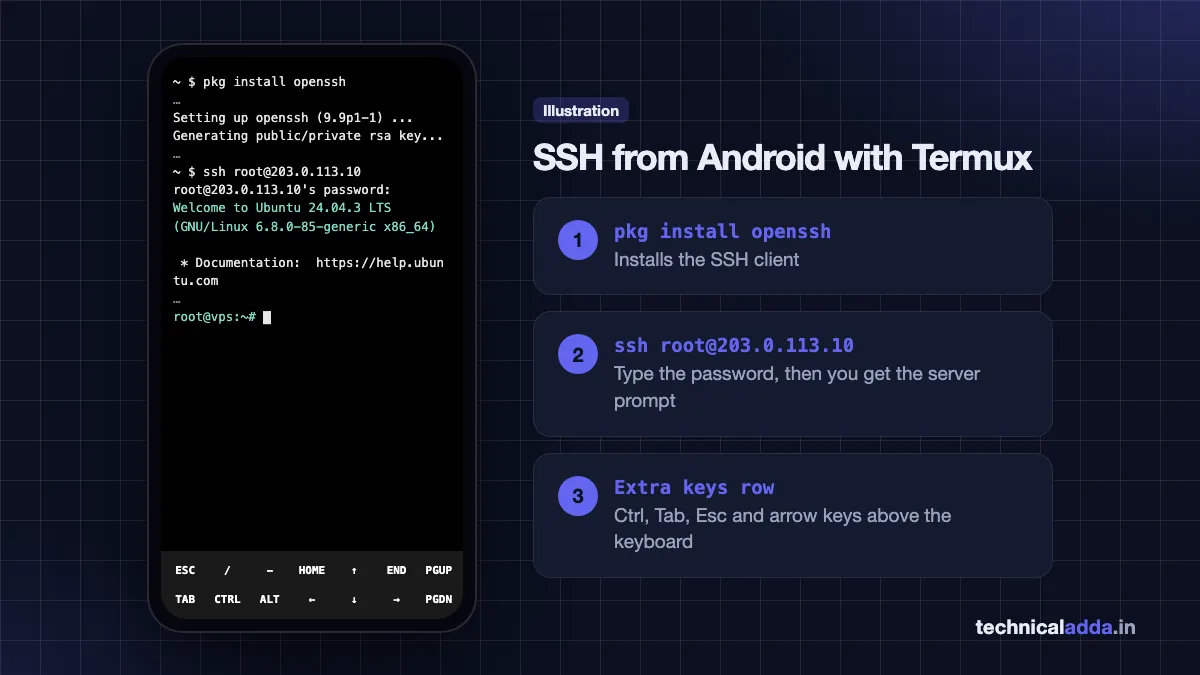
Task: Tap the dash key in the extra row
Action: click(270, 570)
